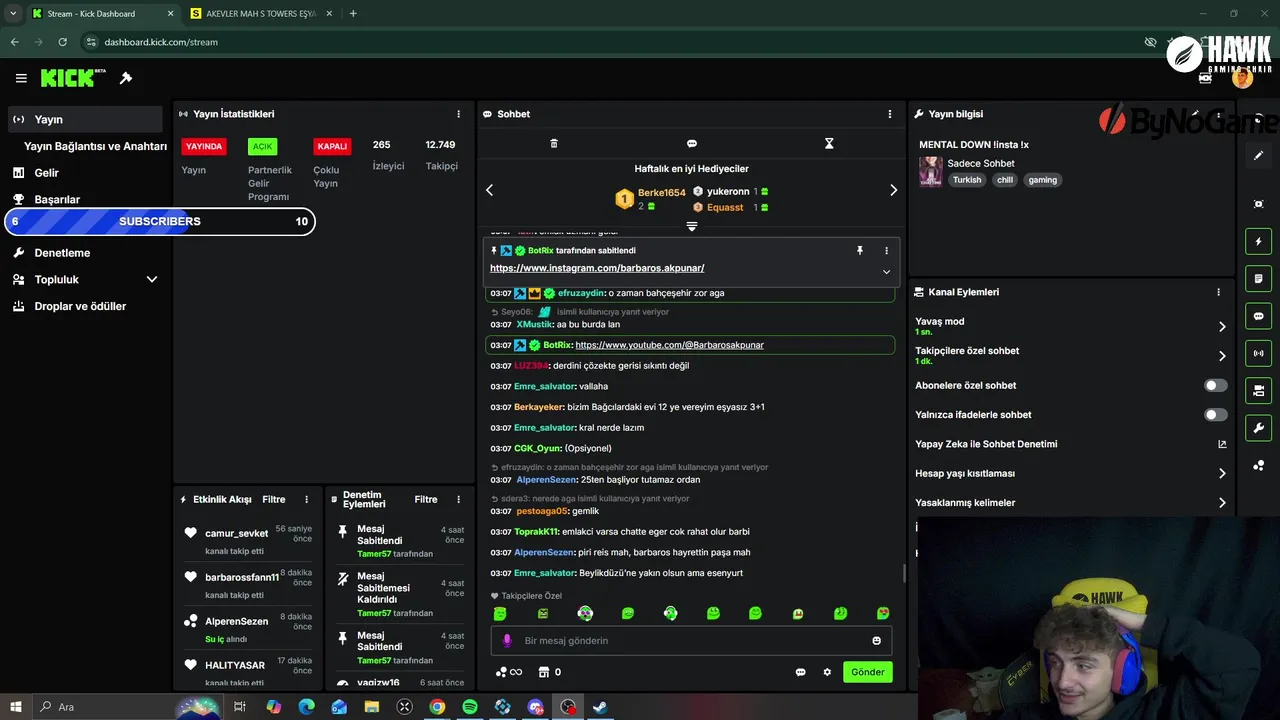Open BotRix YouTube link in chat
This screenshot has width=1280, height=720.
pos(669,345)
